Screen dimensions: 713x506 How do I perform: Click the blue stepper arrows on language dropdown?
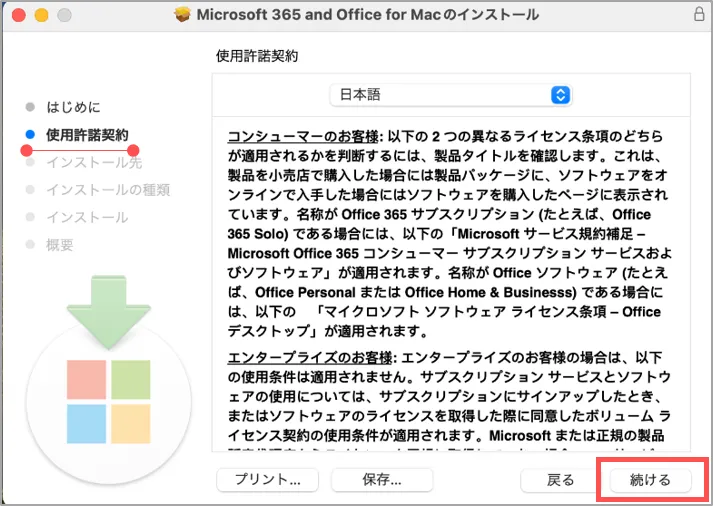coord(561,95)
